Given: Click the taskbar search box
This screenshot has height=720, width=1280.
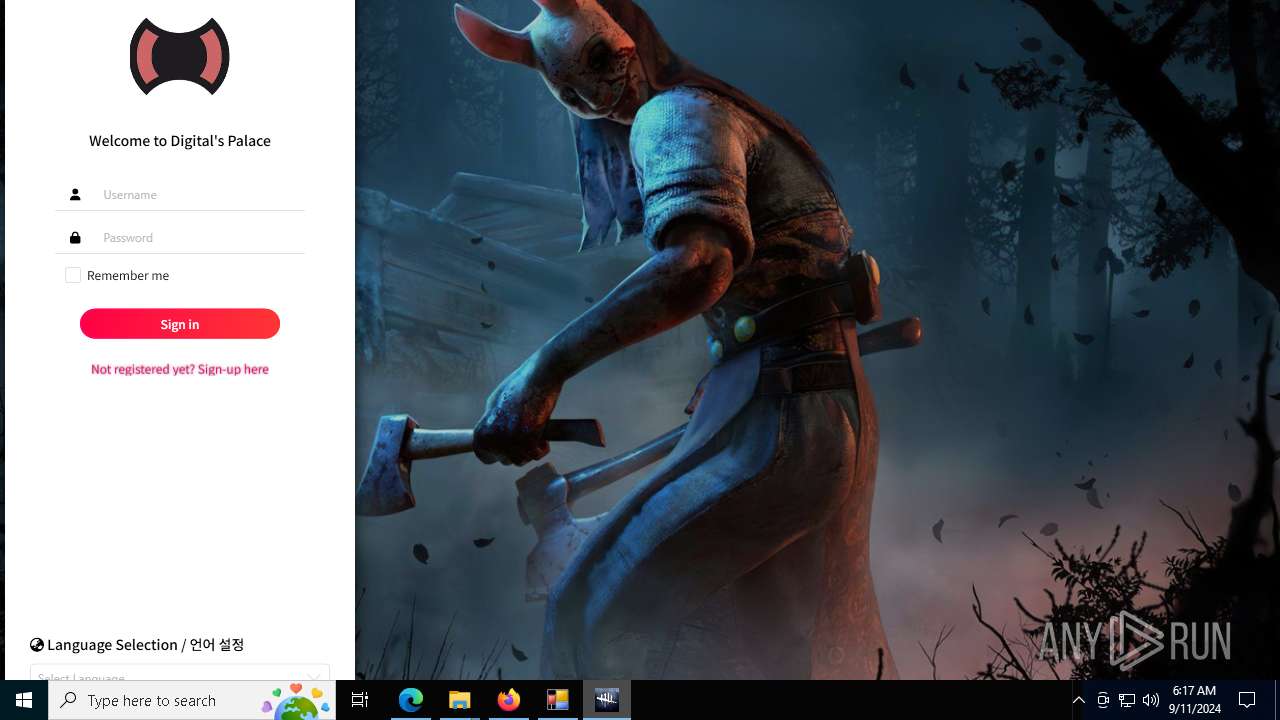Looking at the screenshot, I should click(x=192, y=700).
